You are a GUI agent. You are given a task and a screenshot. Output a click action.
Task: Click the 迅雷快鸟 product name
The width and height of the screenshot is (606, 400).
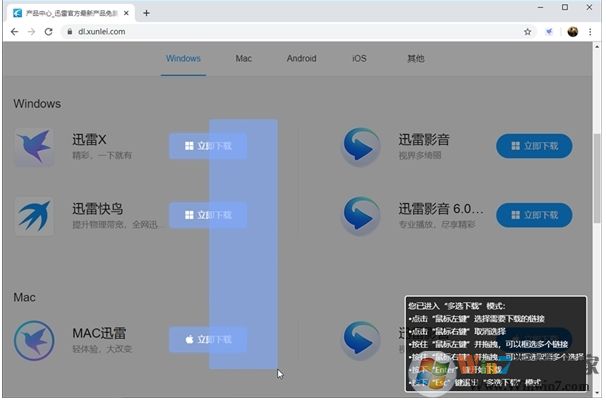(x=97, y=209)
